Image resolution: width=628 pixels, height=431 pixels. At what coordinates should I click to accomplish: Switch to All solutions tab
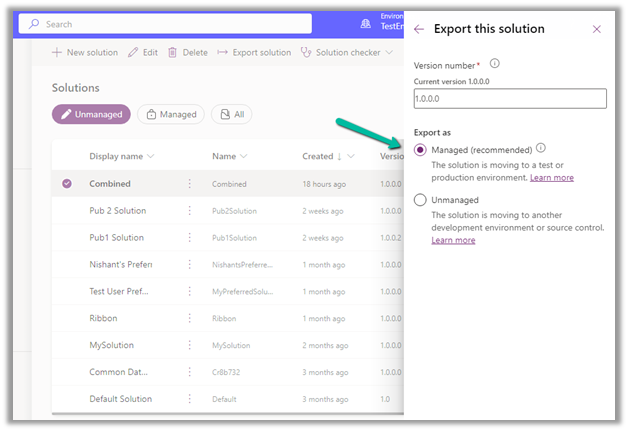point(231,115)
